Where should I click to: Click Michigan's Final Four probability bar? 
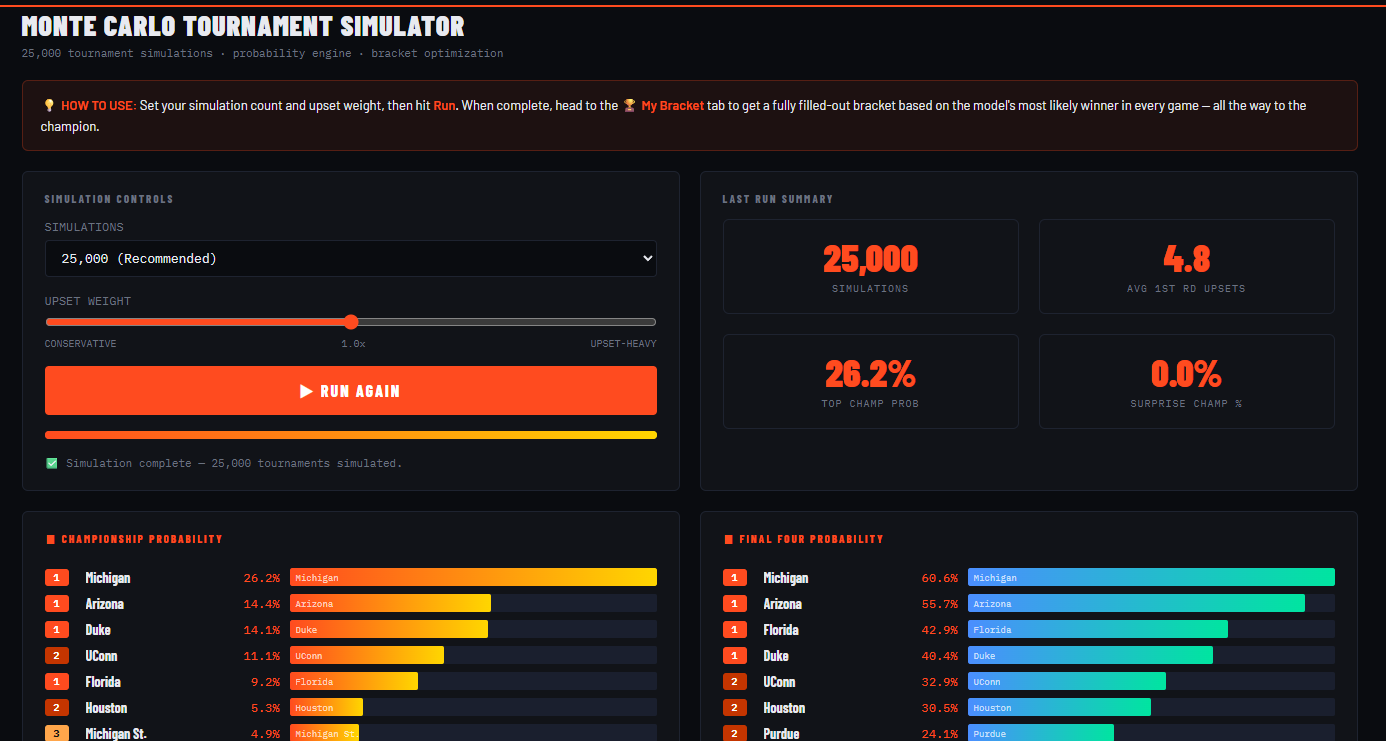point(1151,578)
